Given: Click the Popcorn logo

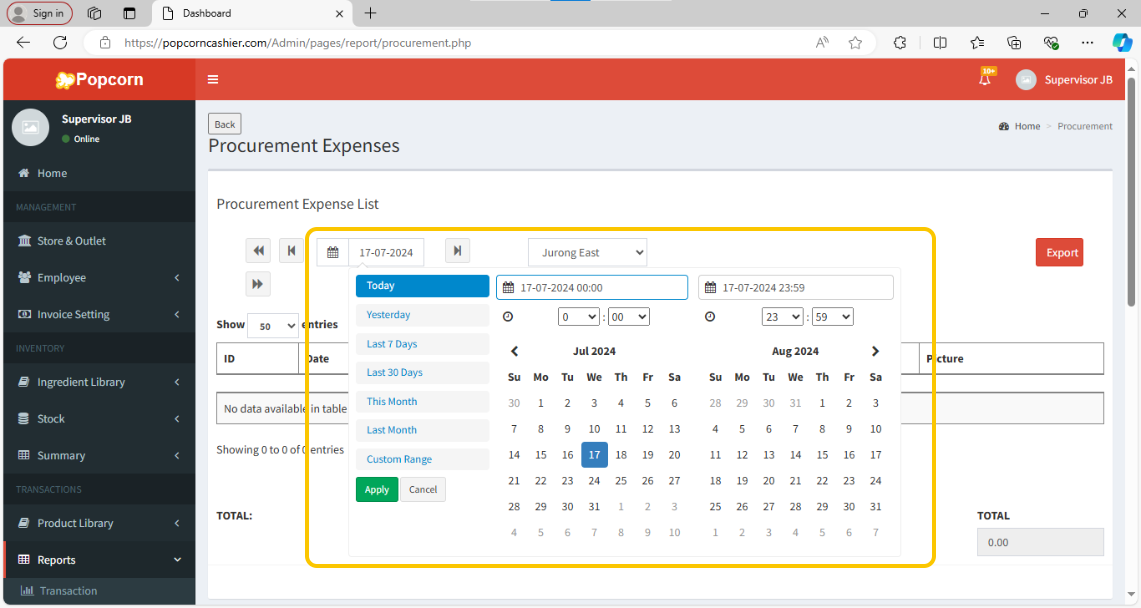Looking at the screenshot, I should click(x=100, y=79).
